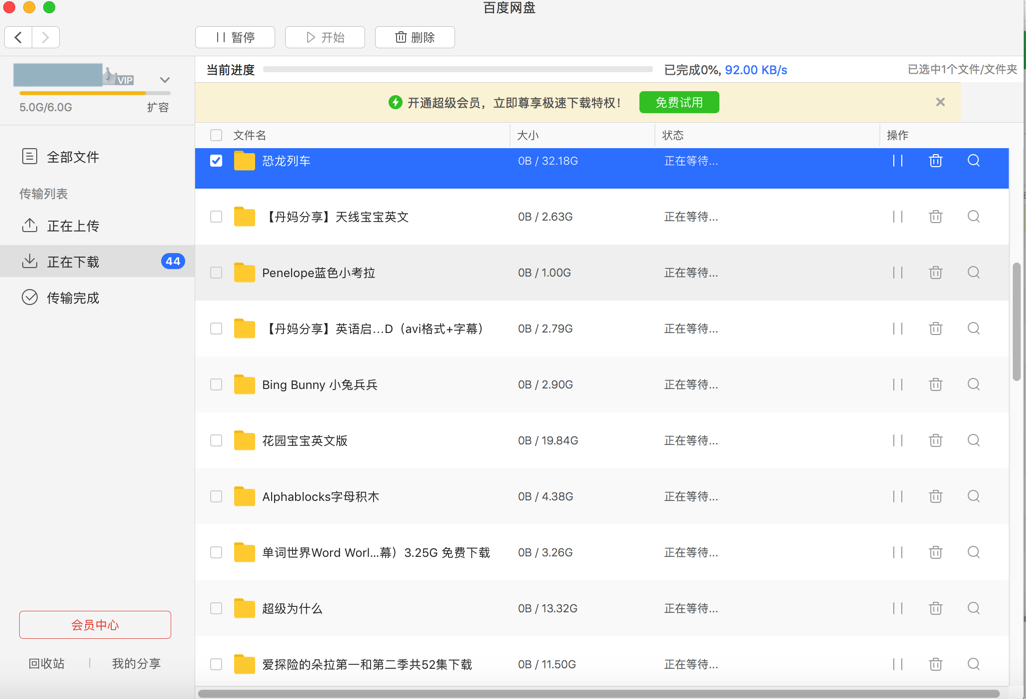Screen dimensions: 1026x699
Task: Open the 正在上传 list
Action: pos(97,226)
